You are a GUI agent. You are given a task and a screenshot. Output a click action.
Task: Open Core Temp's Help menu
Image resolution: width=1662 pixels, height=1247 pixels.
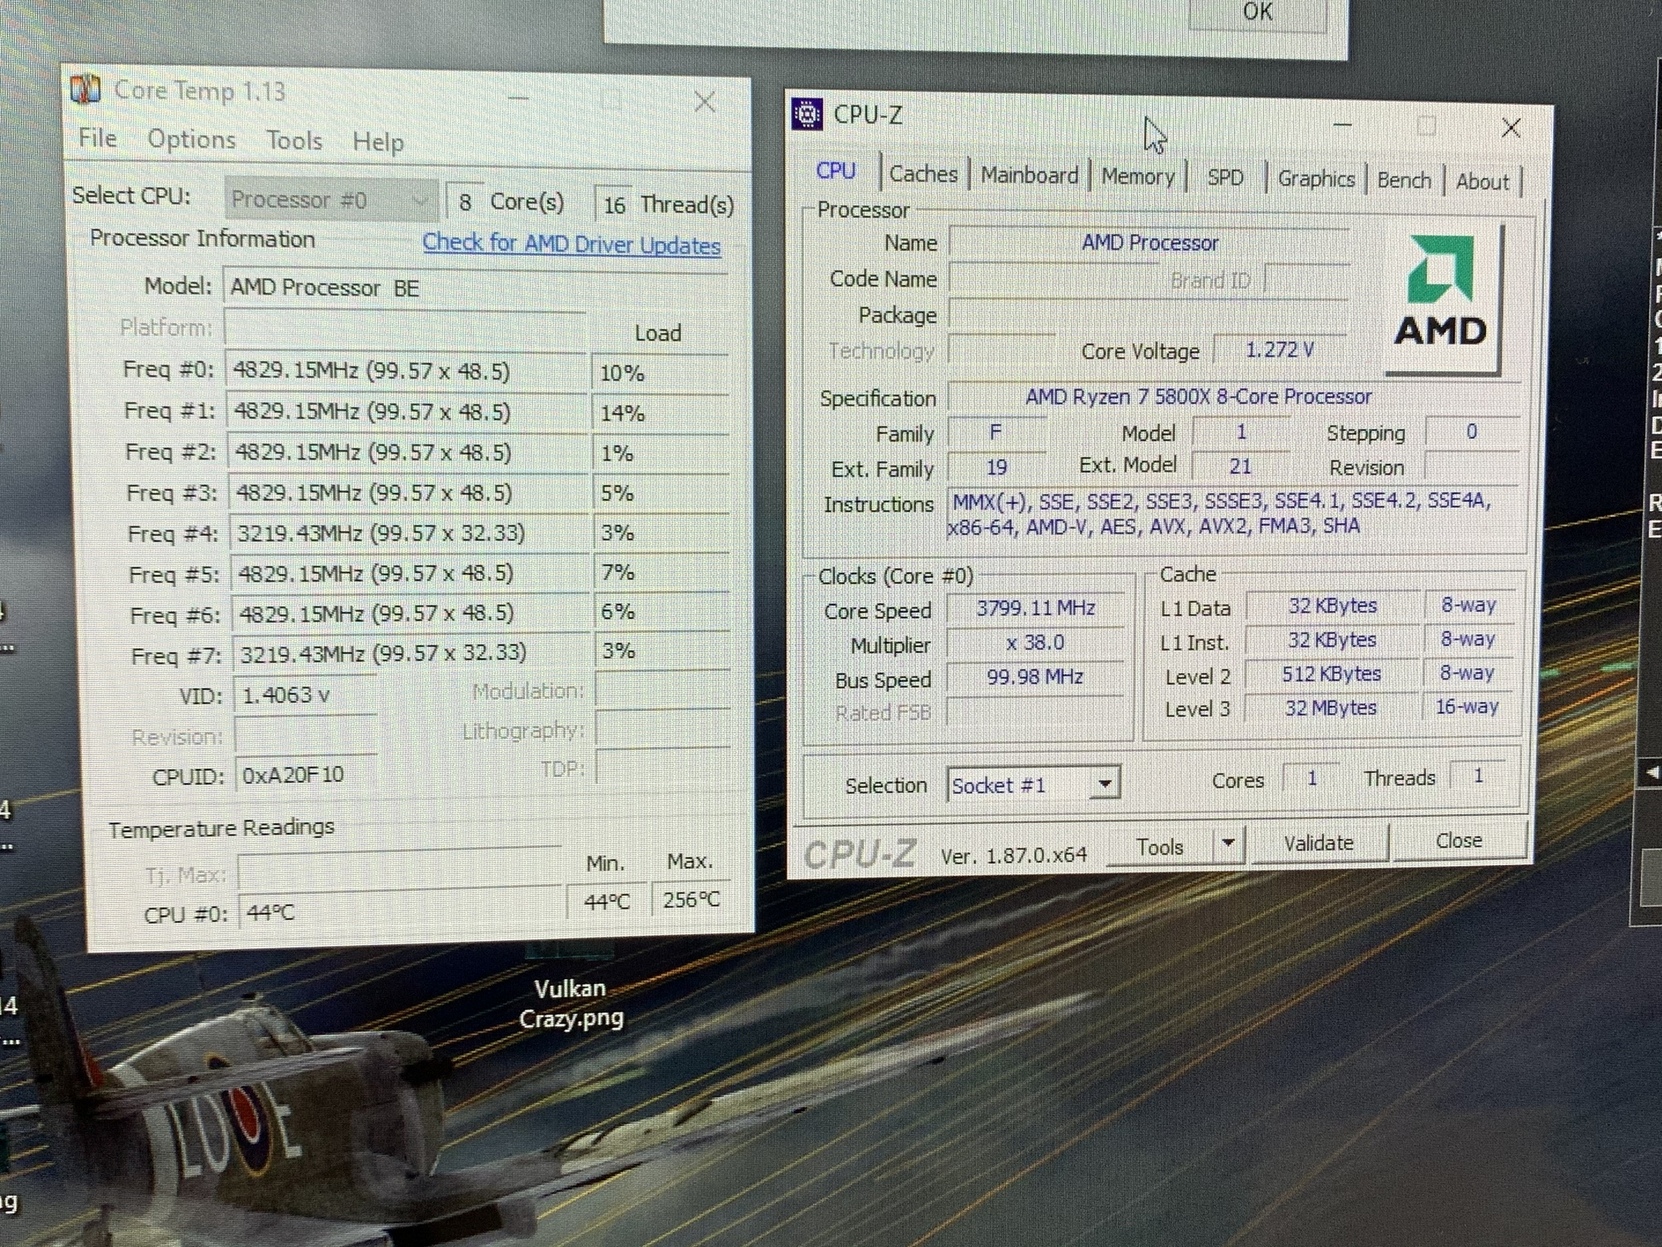[378, 142]
